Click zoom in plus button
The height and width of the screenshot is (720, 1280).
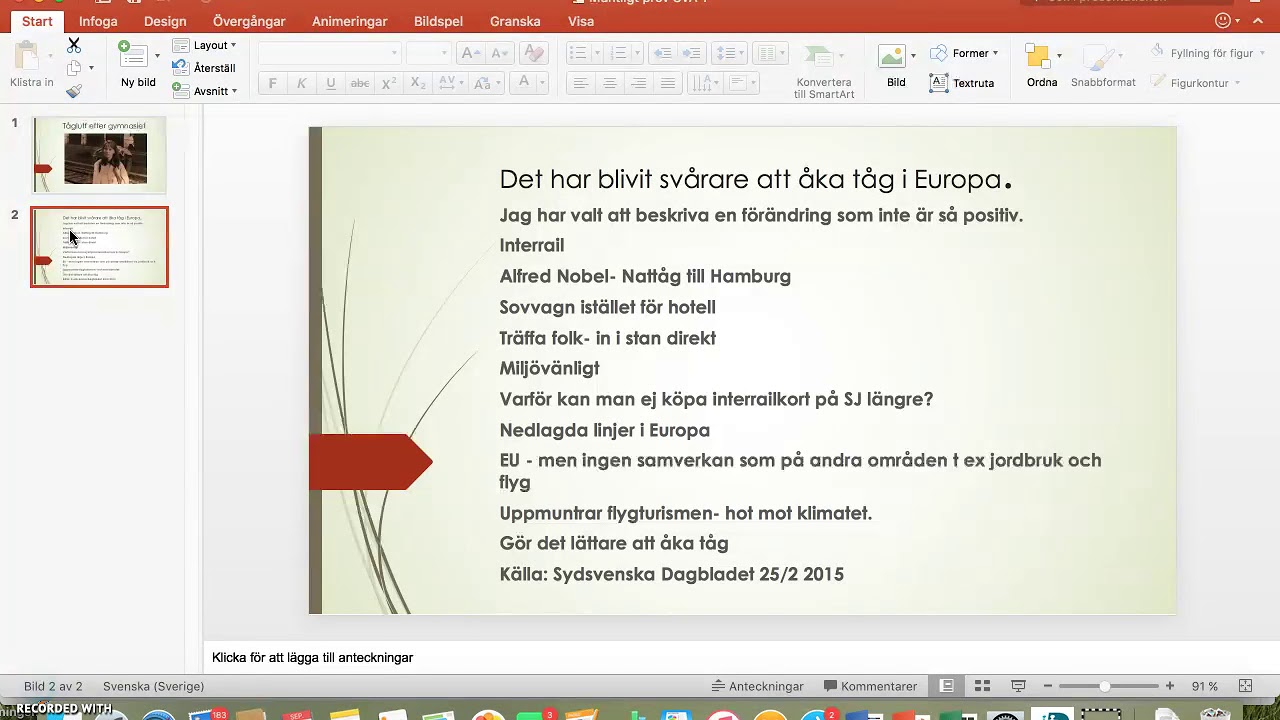pos(1169,686)
